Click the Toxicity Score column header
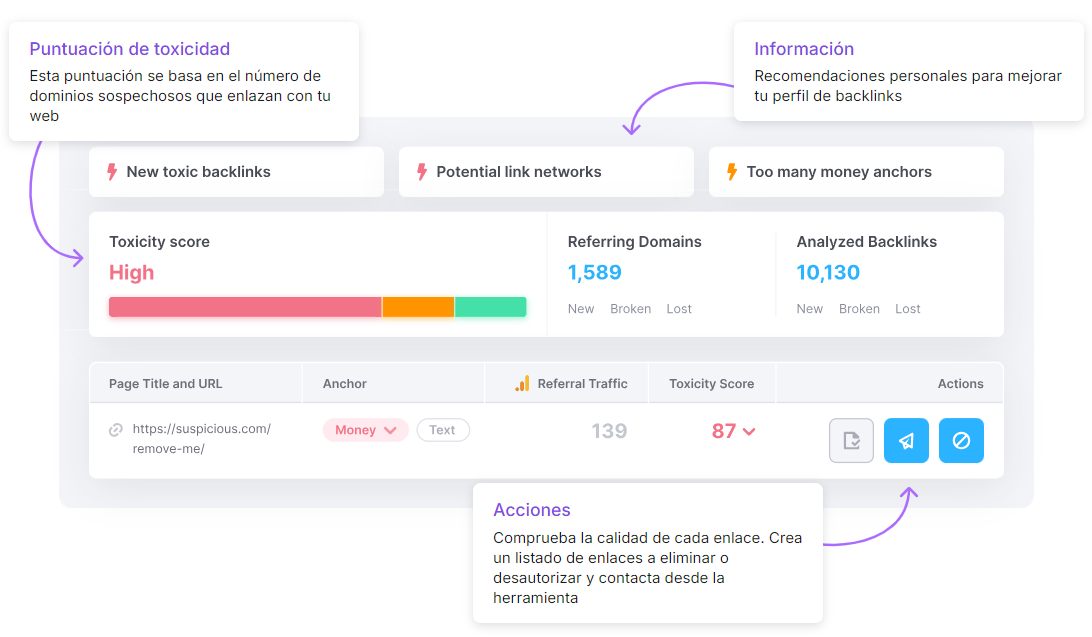The height and width of the screenshot is (637, 1092). click(x=712, y=384)
